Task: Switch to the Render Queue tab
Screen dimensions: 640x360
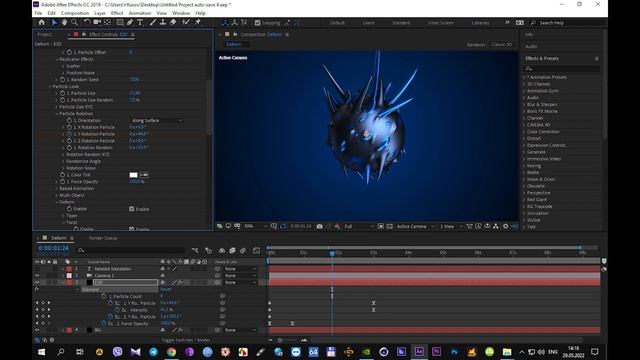Action: click(x=103, y=238)
